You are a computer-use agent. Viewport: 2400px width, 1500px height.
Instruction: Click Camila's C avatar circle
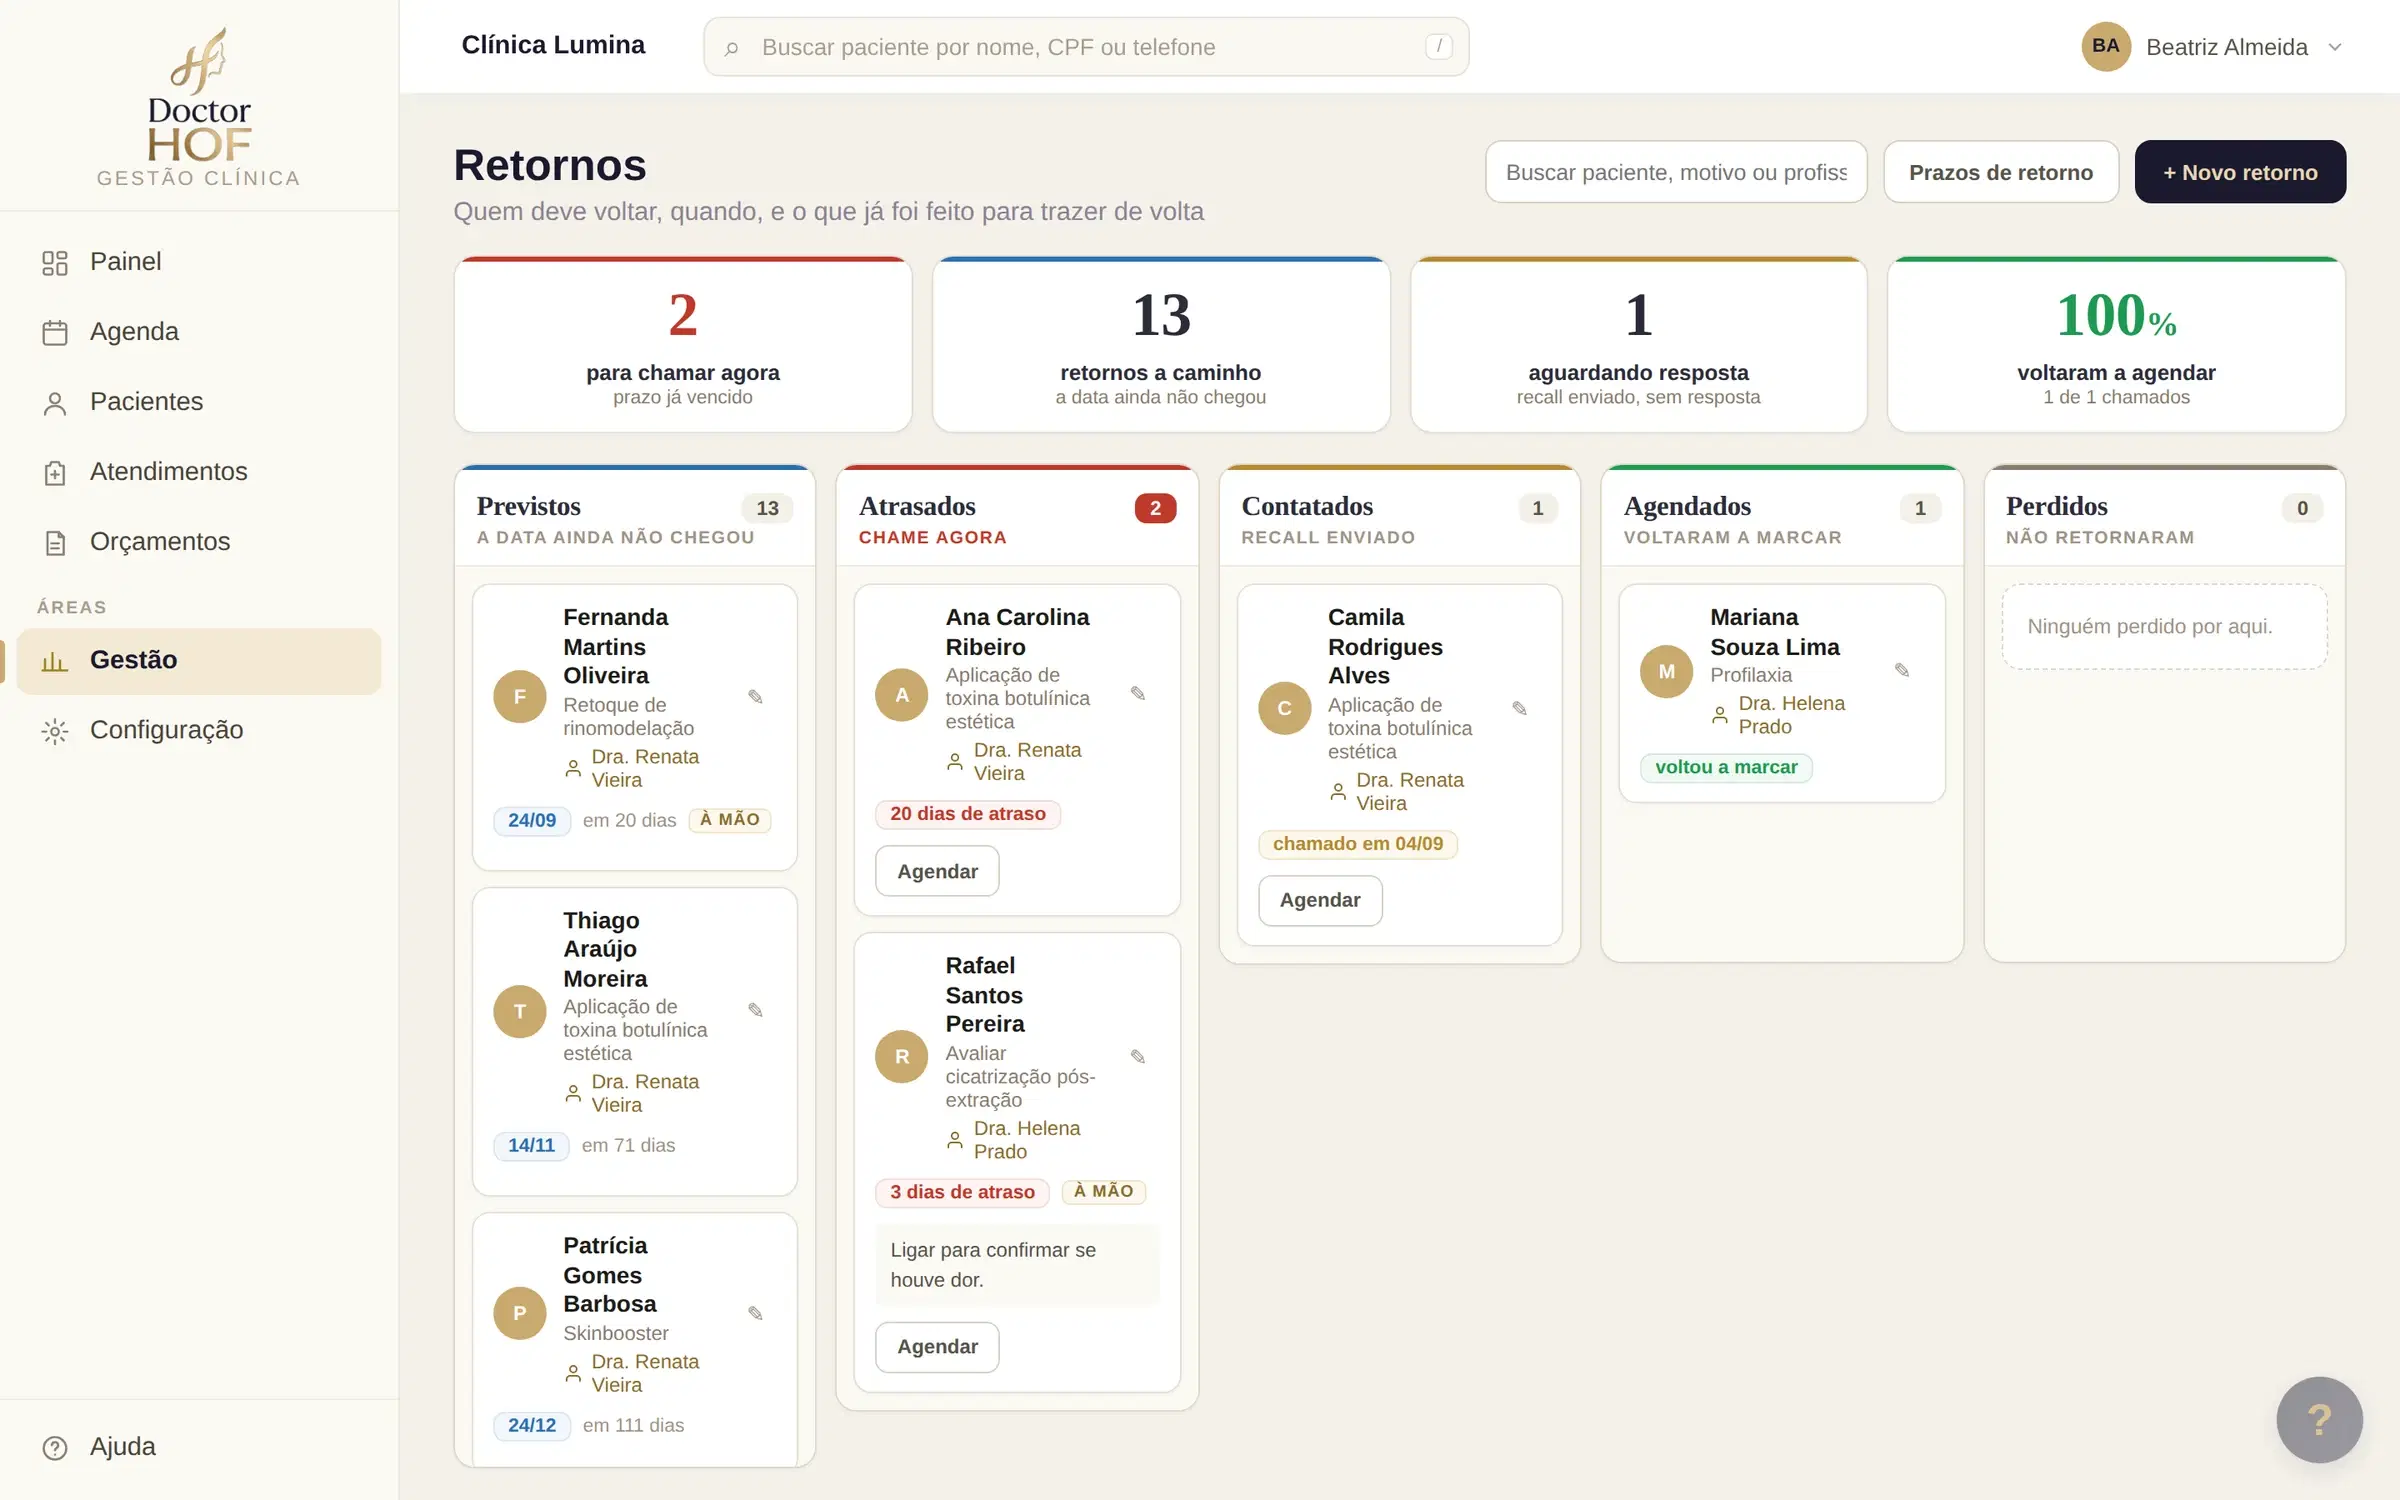[1285, 709]
